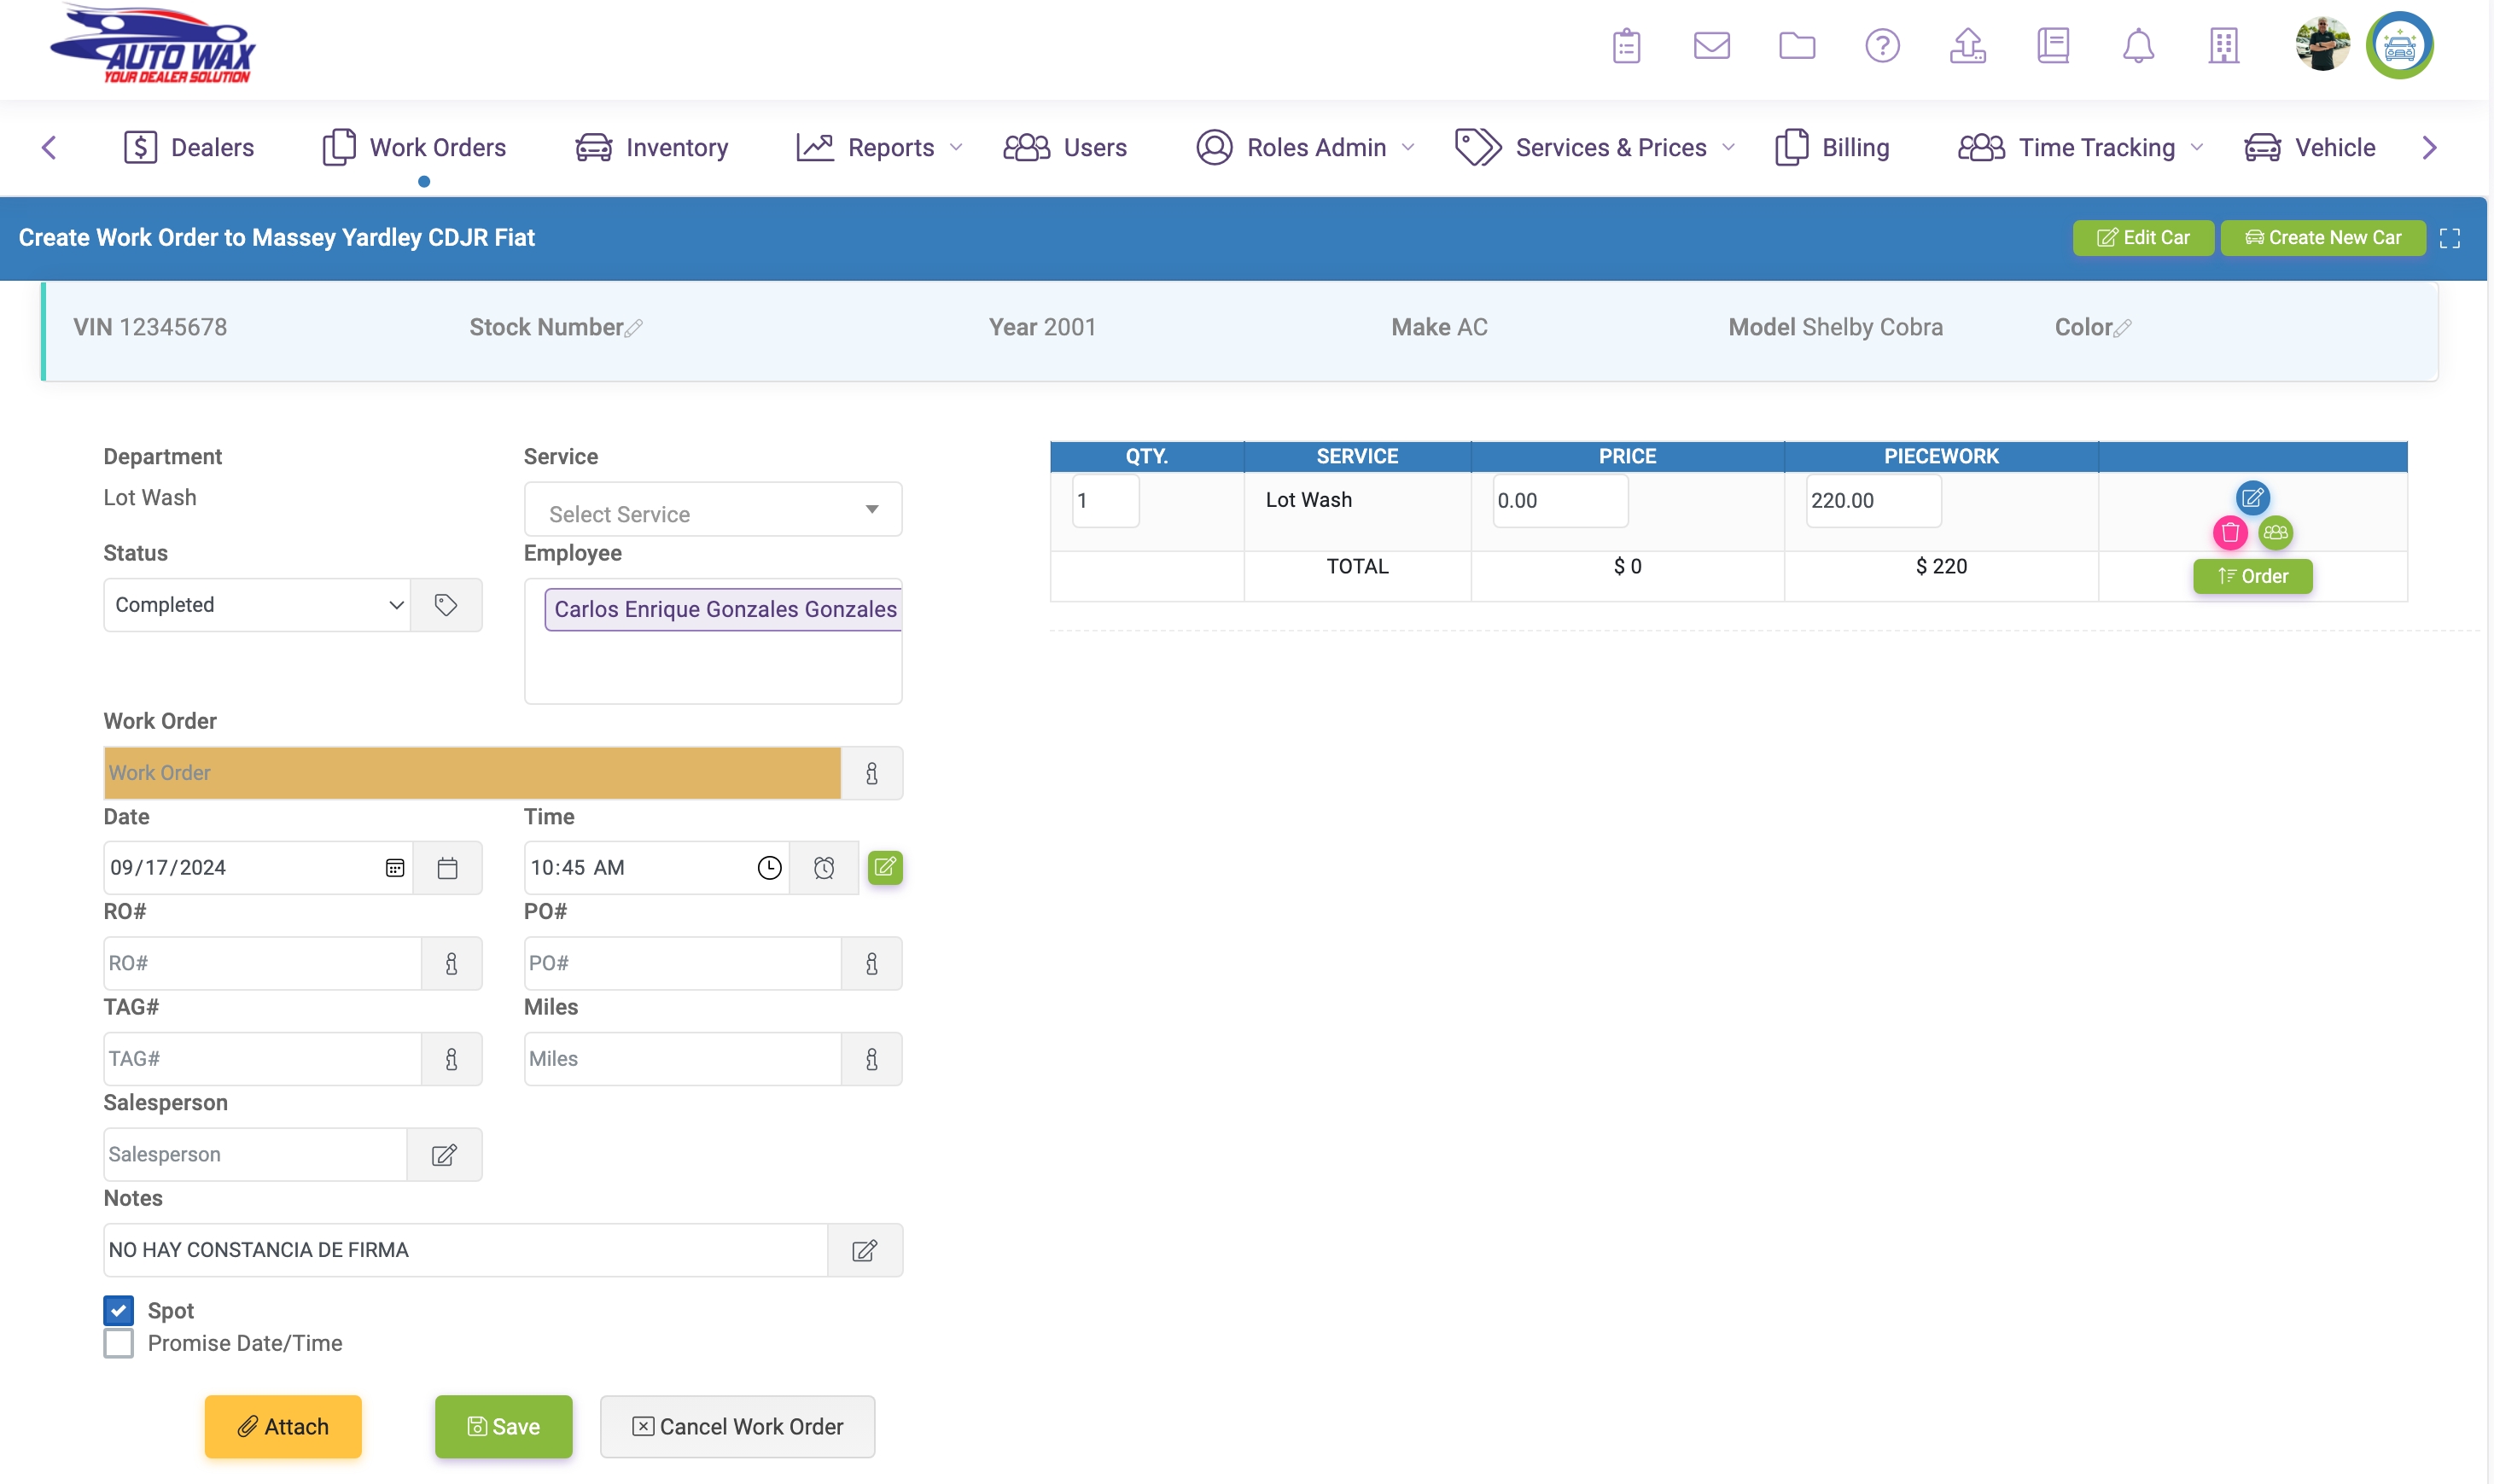2494x1484 pixels.
Task: Click the Cancel Work Order button
Action: click(x=737, y=1426)
